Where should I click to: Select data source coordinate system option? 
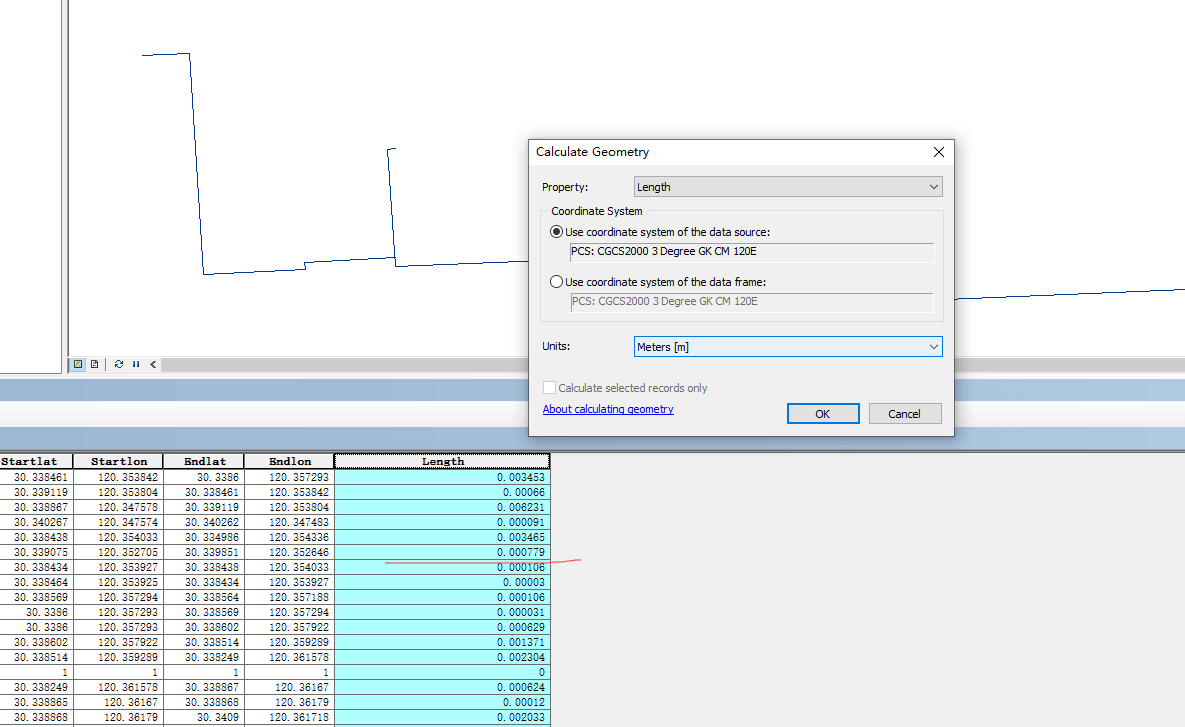[557, 232]
